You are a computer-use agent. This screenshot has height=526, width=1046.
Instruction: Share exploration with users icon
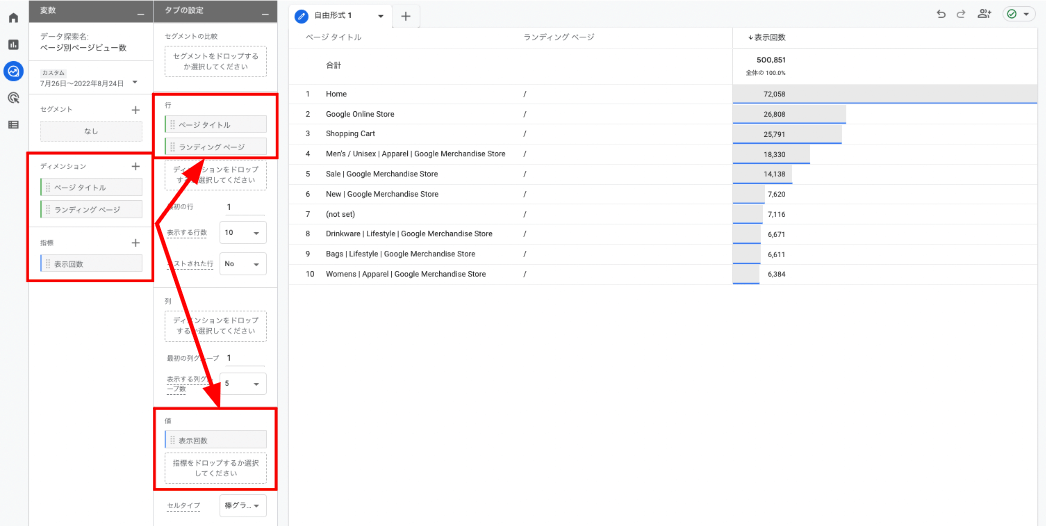[x=983, y=14]
